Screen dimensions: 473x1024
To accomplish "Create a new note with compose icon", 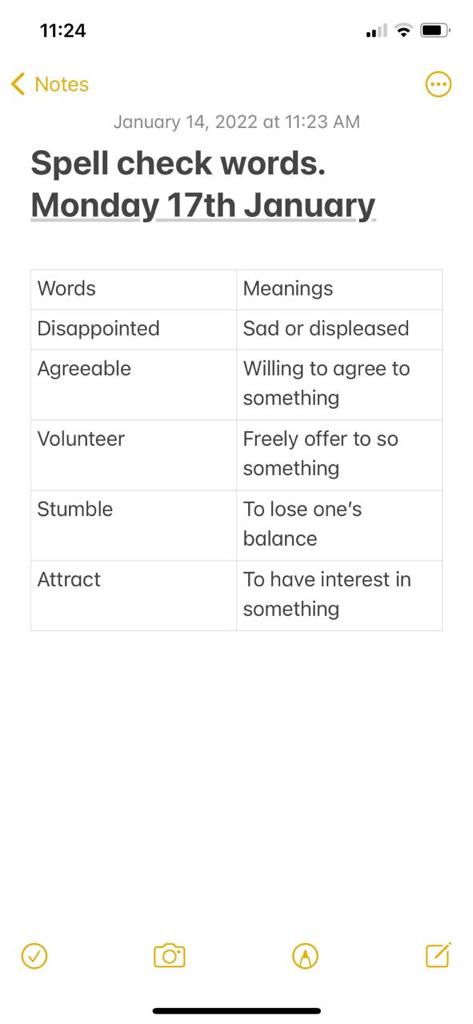I will point(438,955).
